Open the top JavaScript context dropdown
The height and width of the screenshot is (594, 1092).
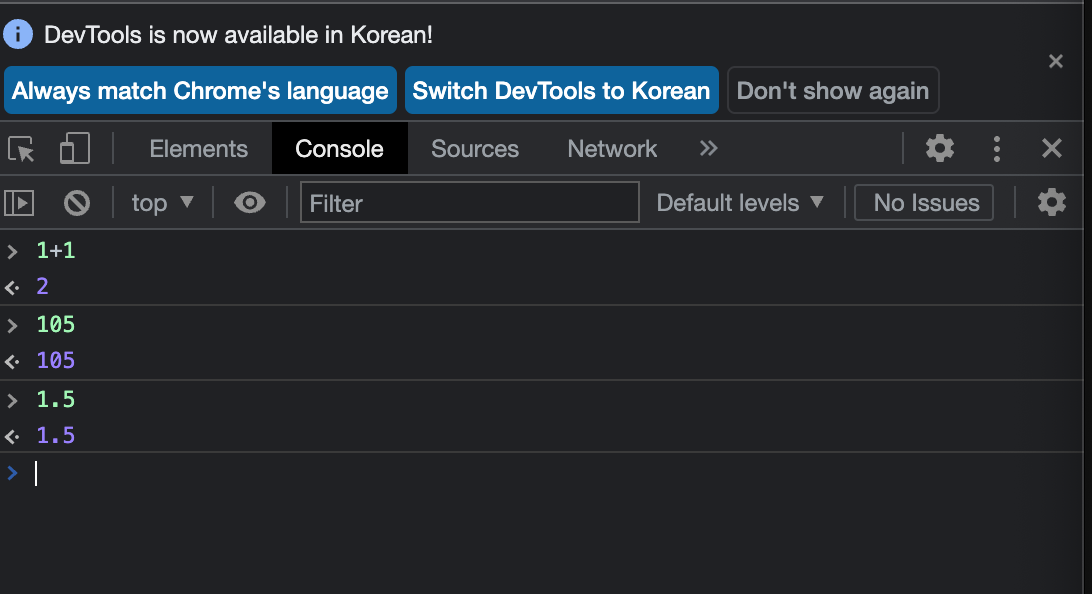[162, 203]
